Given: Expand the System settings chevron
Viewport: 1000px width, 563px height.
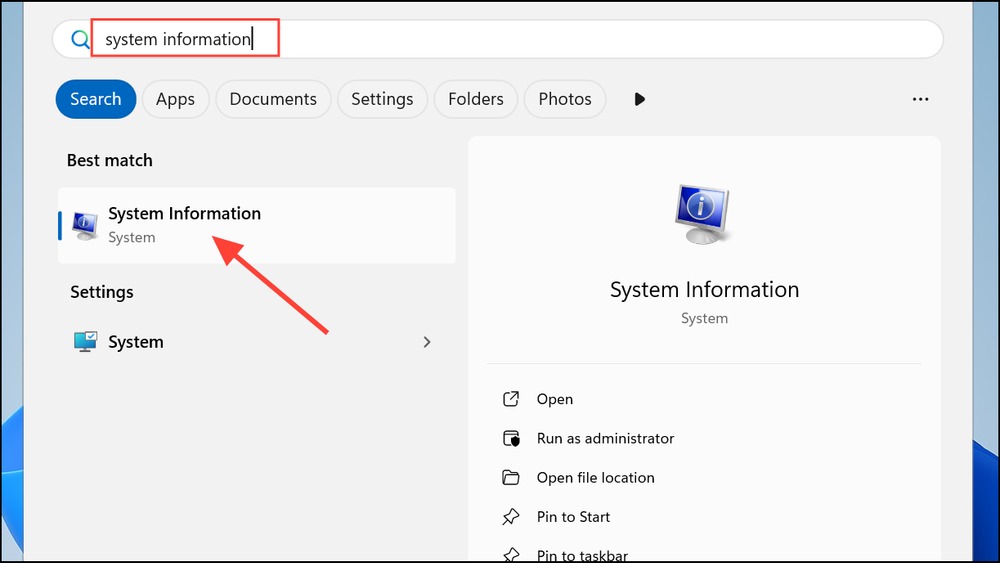Looking at the screenshot, I should point(427,342).
